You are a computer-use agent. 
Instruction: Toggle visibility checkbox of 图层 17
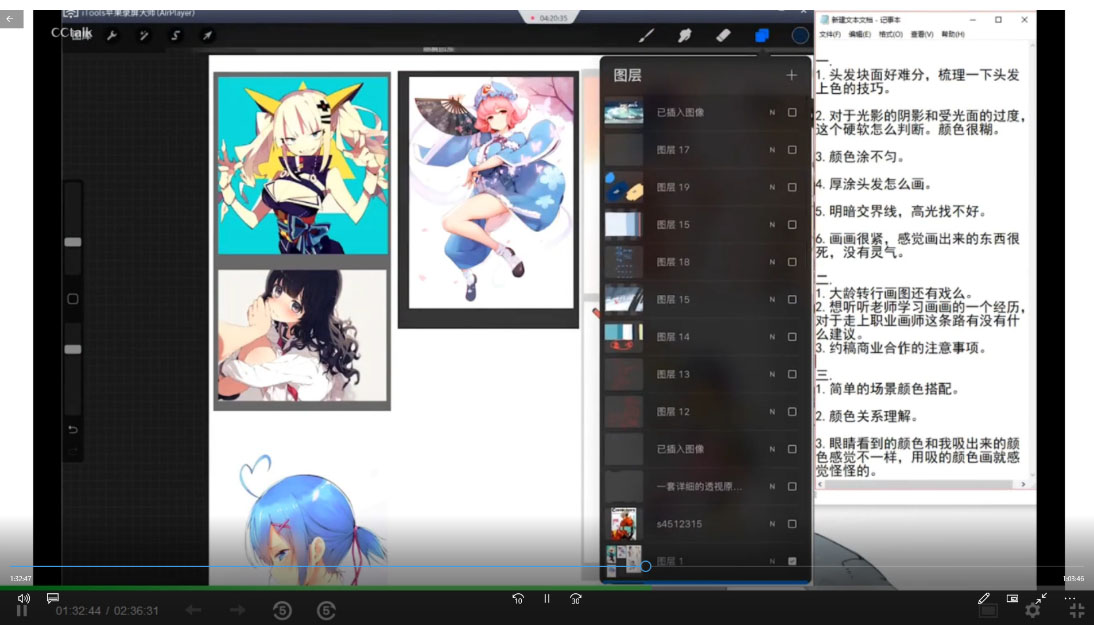(x=792, y=150)
